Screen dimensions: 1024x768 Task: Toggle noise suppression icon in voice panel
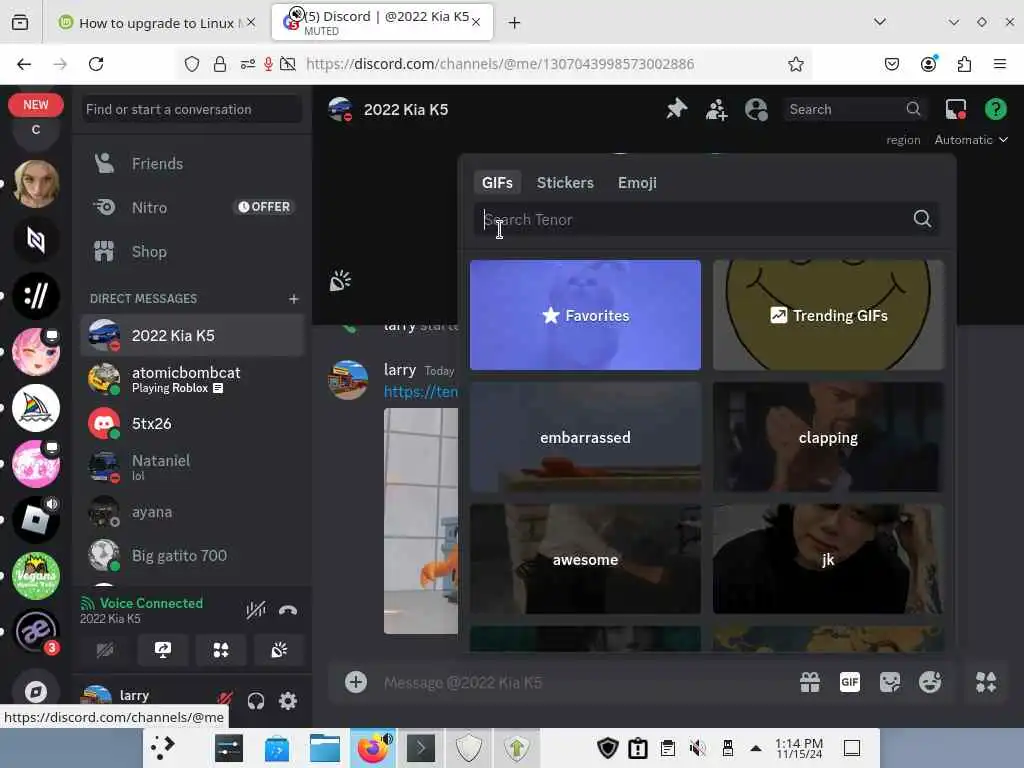255,611
